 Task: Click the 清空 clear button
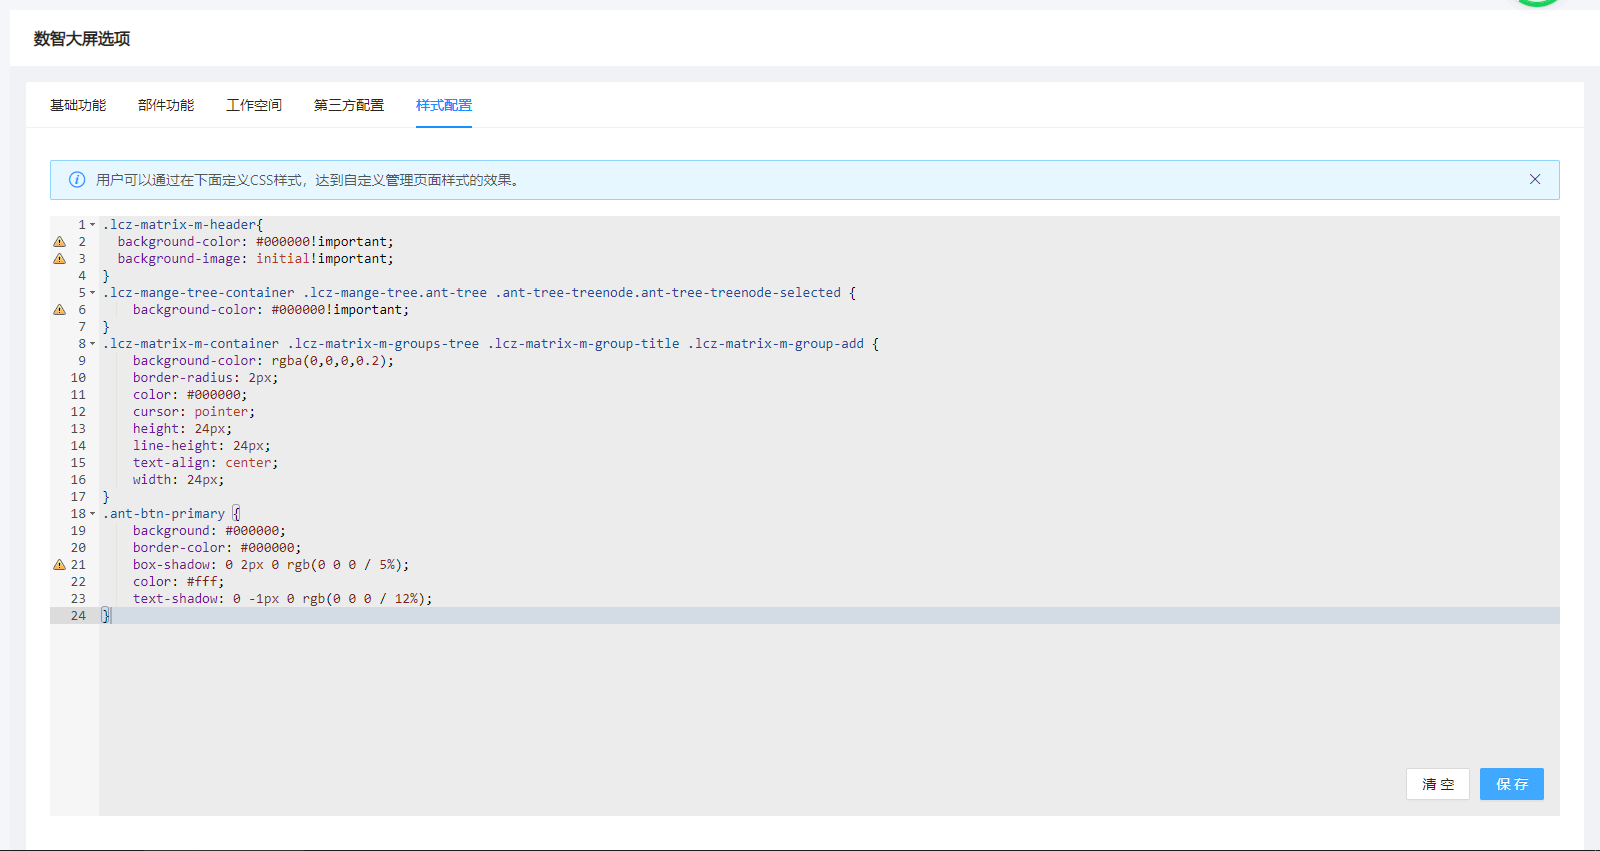[1437, 784]
